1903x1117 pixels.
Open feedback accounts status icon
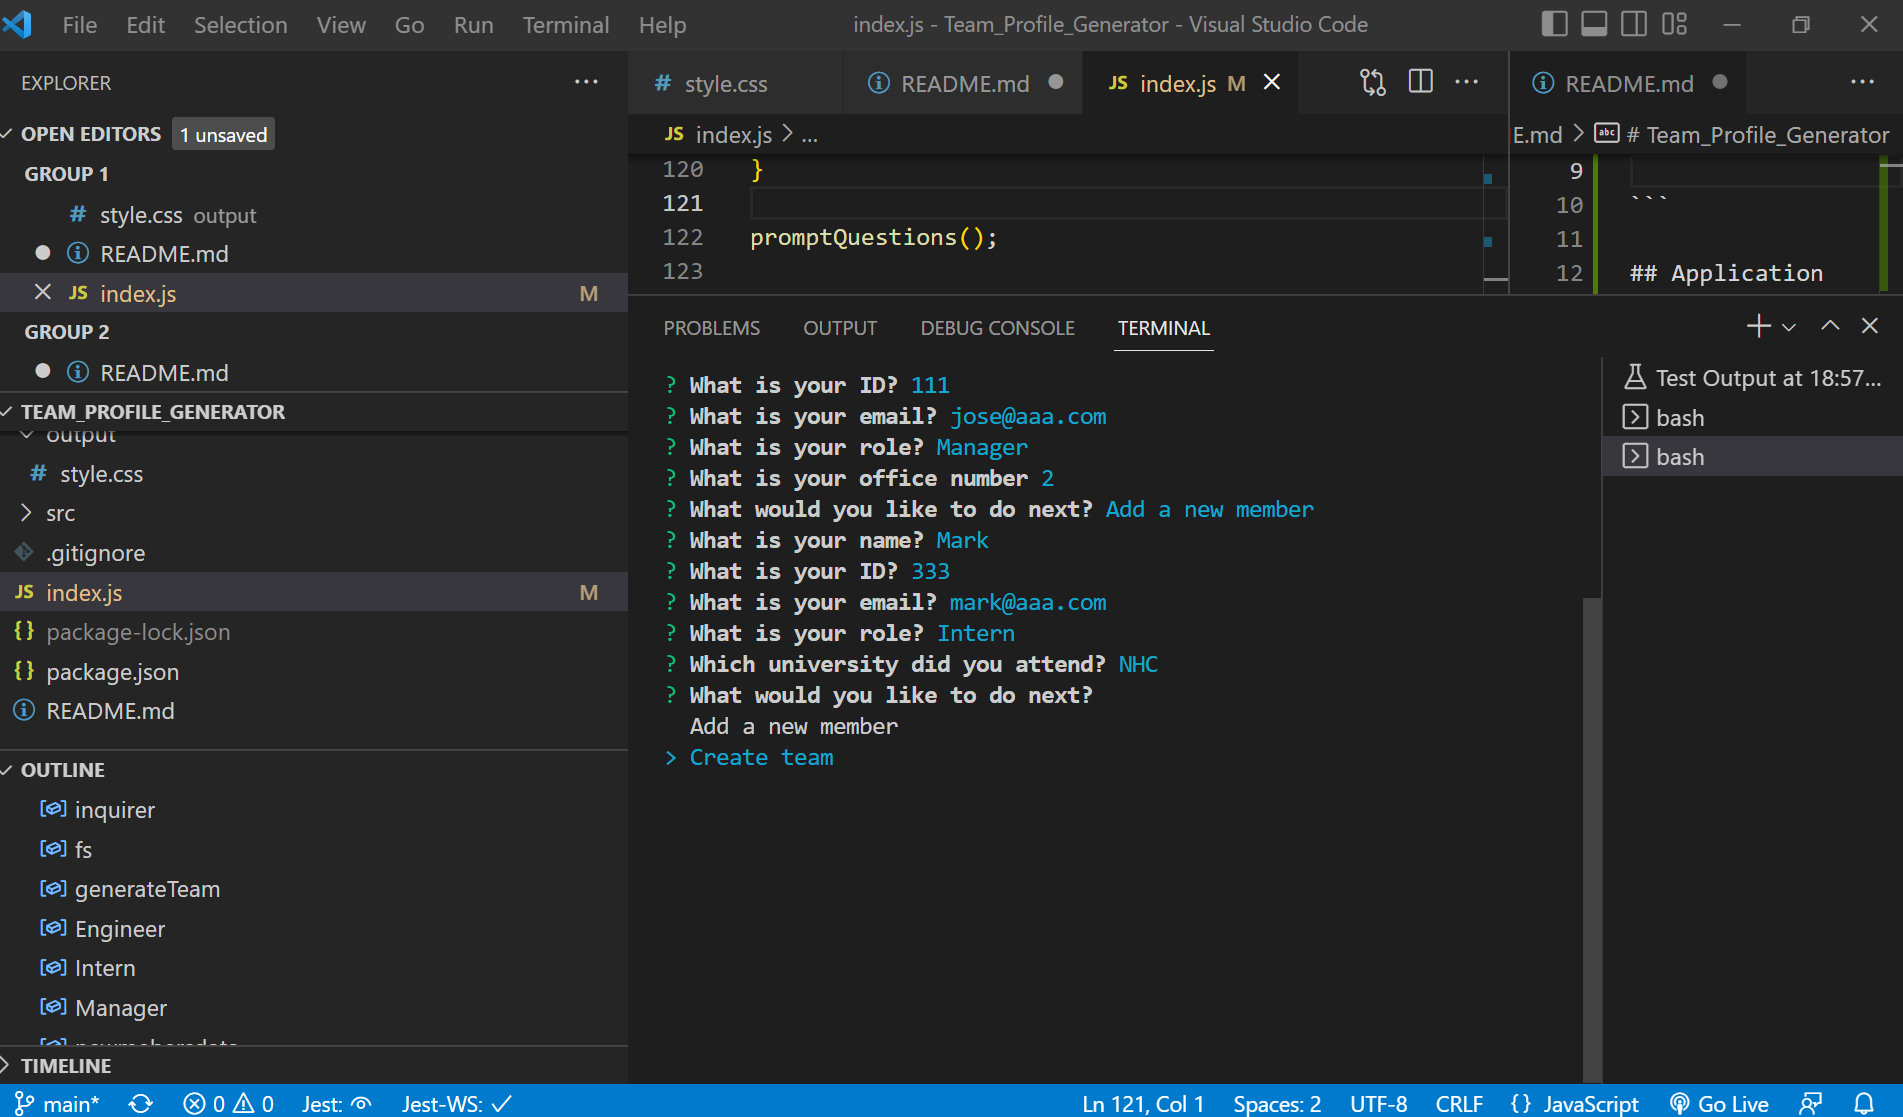pos(1810,1103)
